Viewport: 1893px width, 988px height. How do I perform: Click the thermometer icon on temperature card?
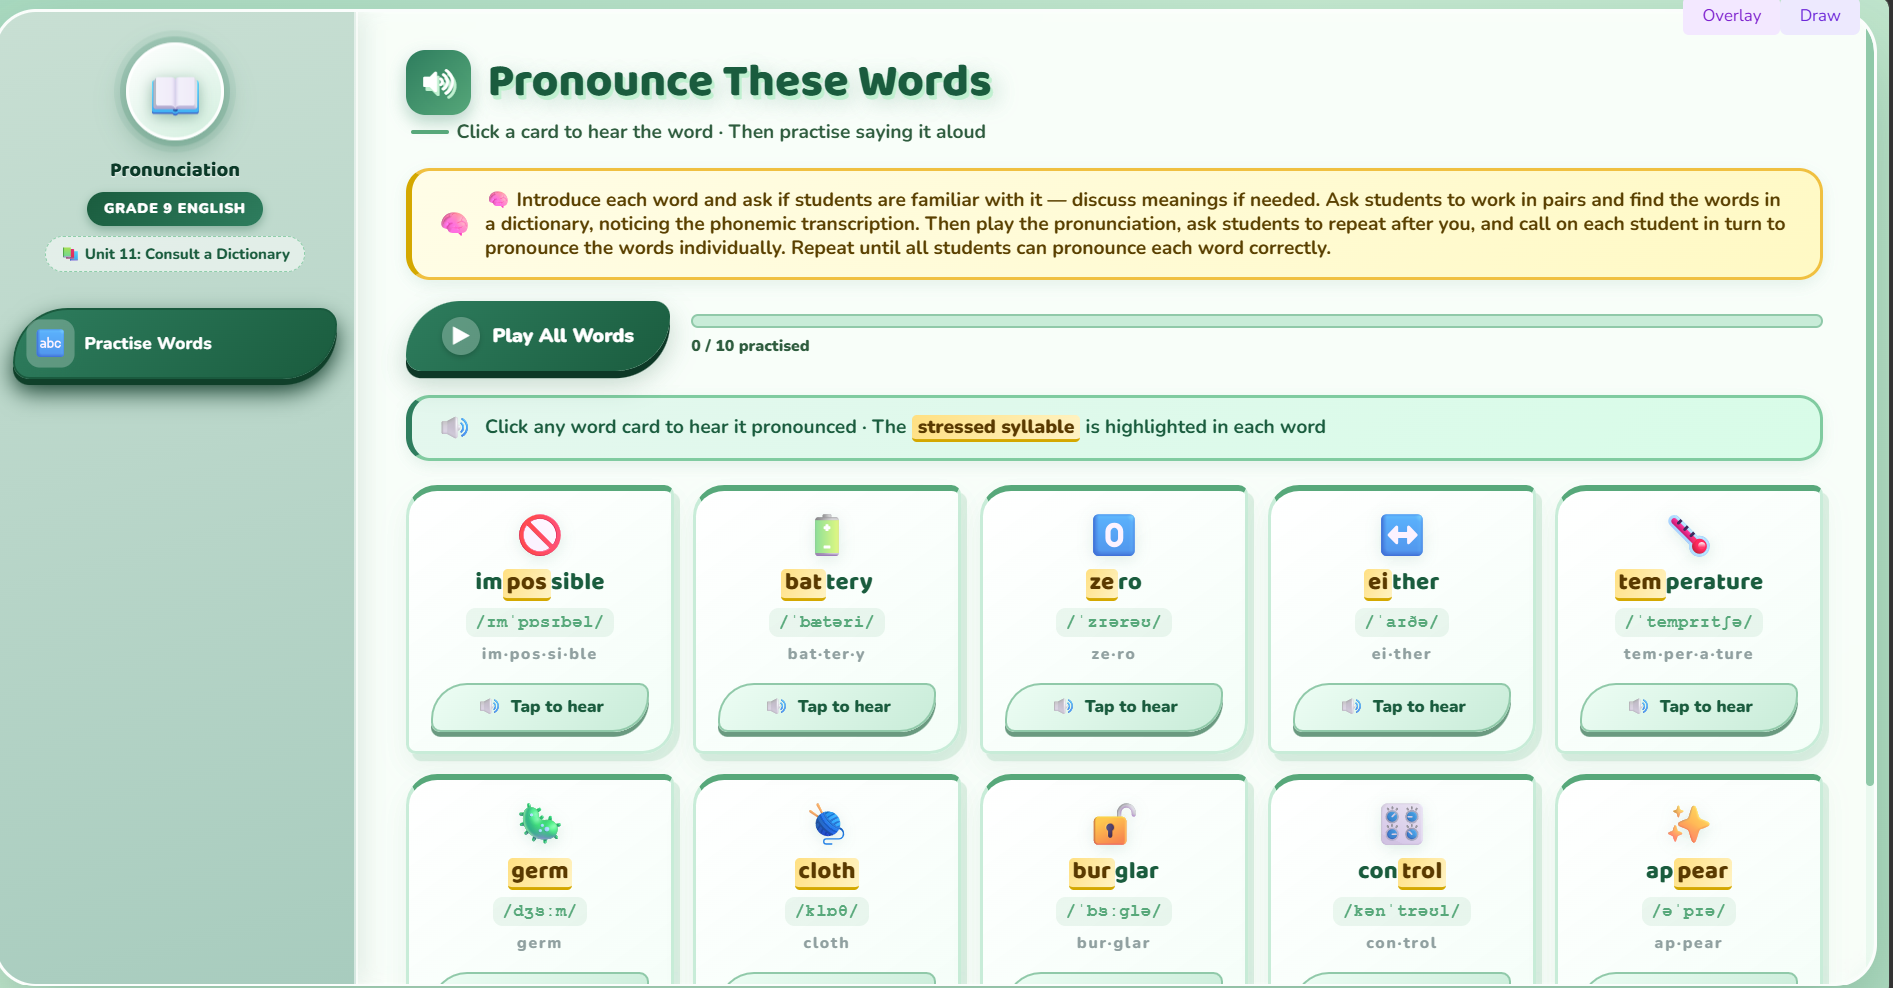(x=1689, y=535)
